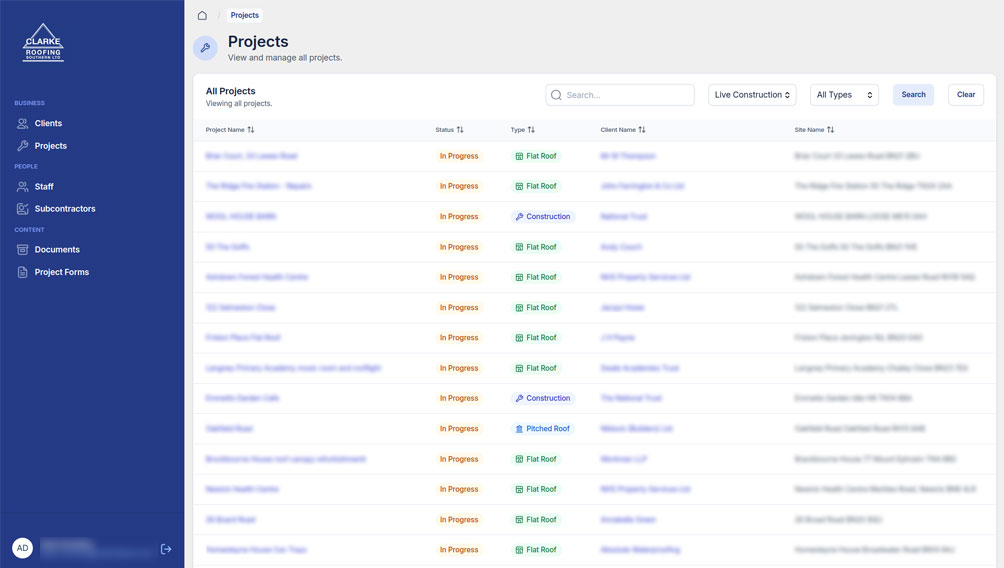Sort by Type column arrows
1004x568 pixels.
(531, 130)
